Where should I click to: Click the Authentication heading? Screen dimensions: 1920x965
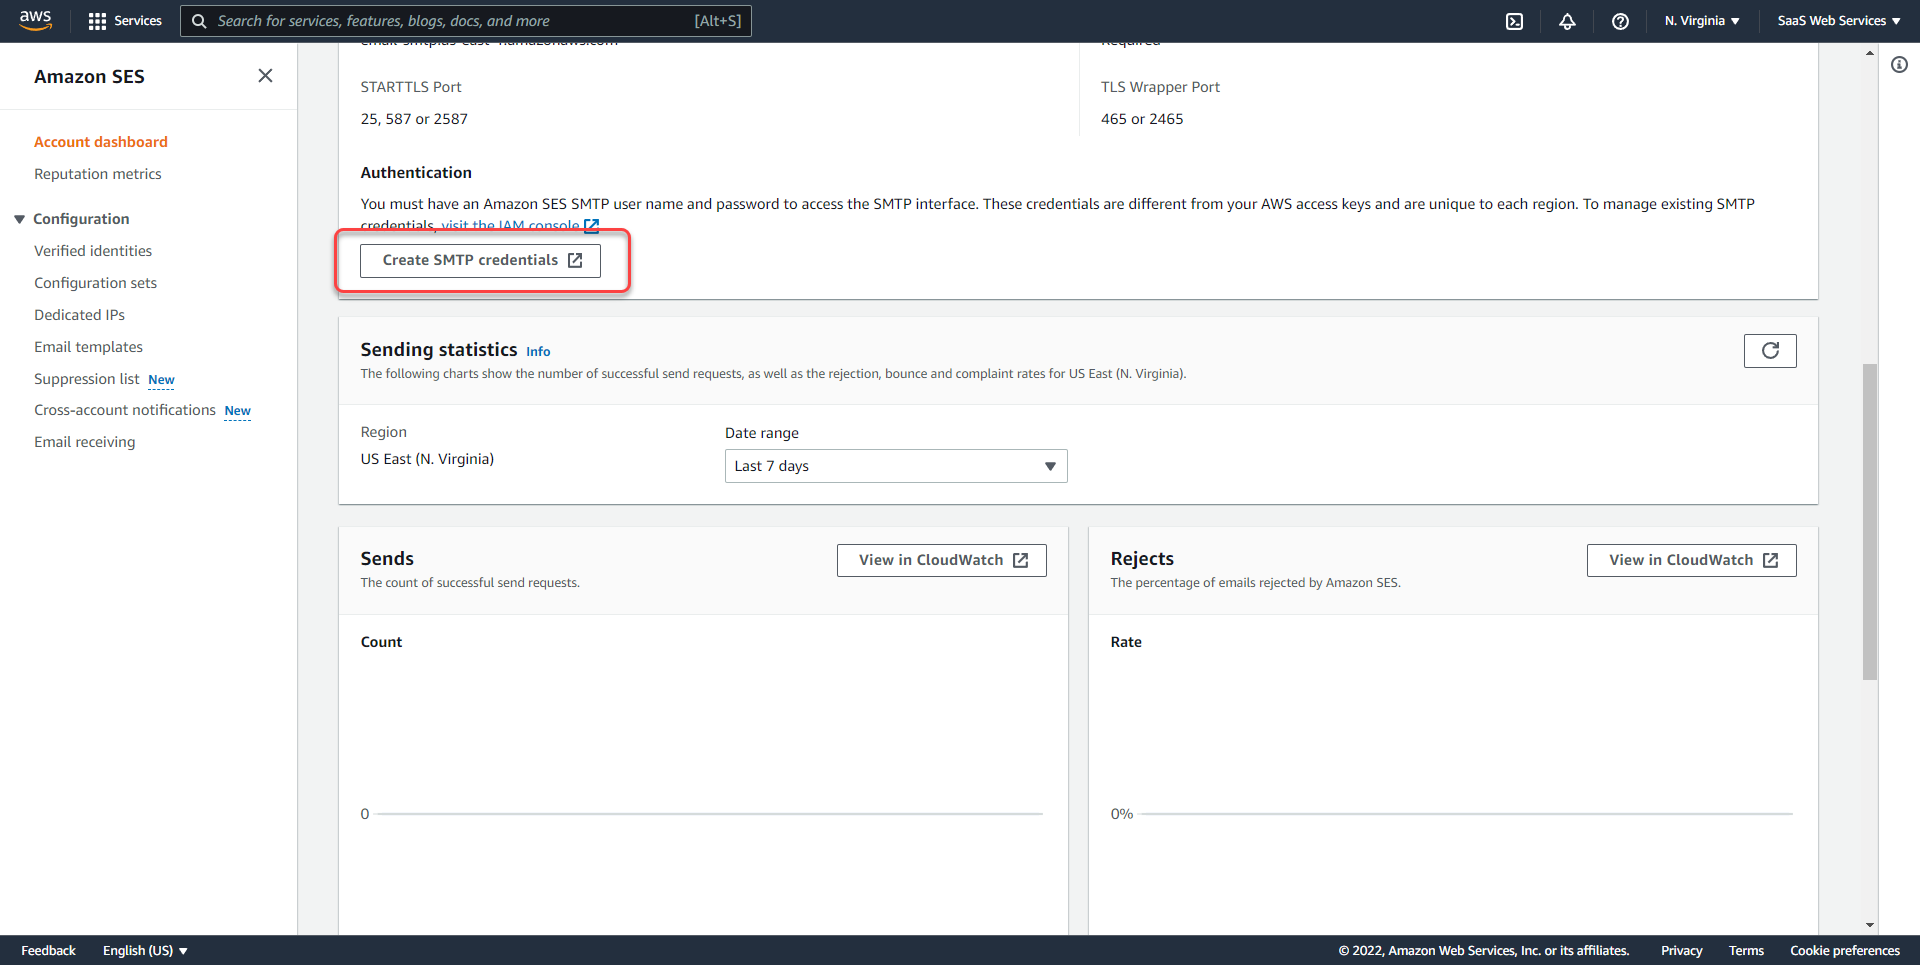(x=416, y=173)
